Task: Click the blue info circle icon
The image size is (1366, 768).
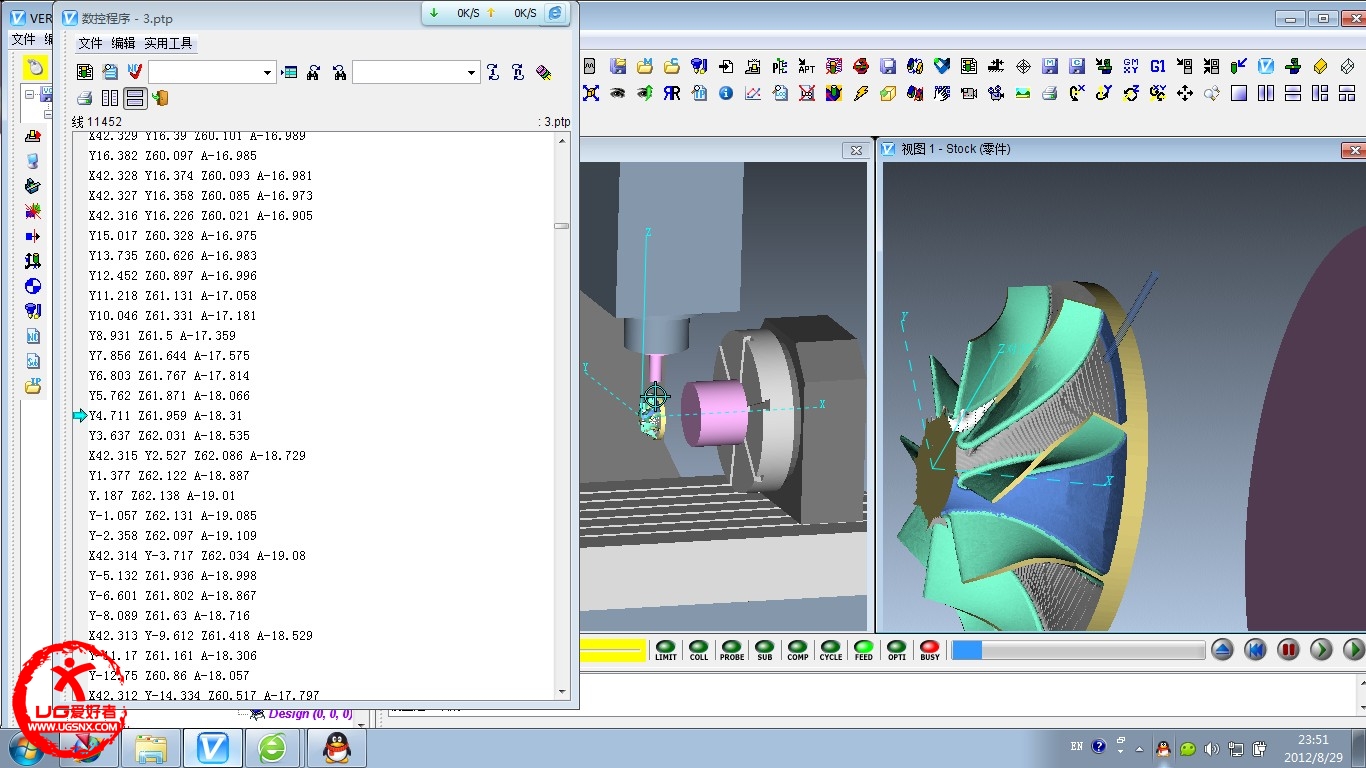Action: [726, 93]
